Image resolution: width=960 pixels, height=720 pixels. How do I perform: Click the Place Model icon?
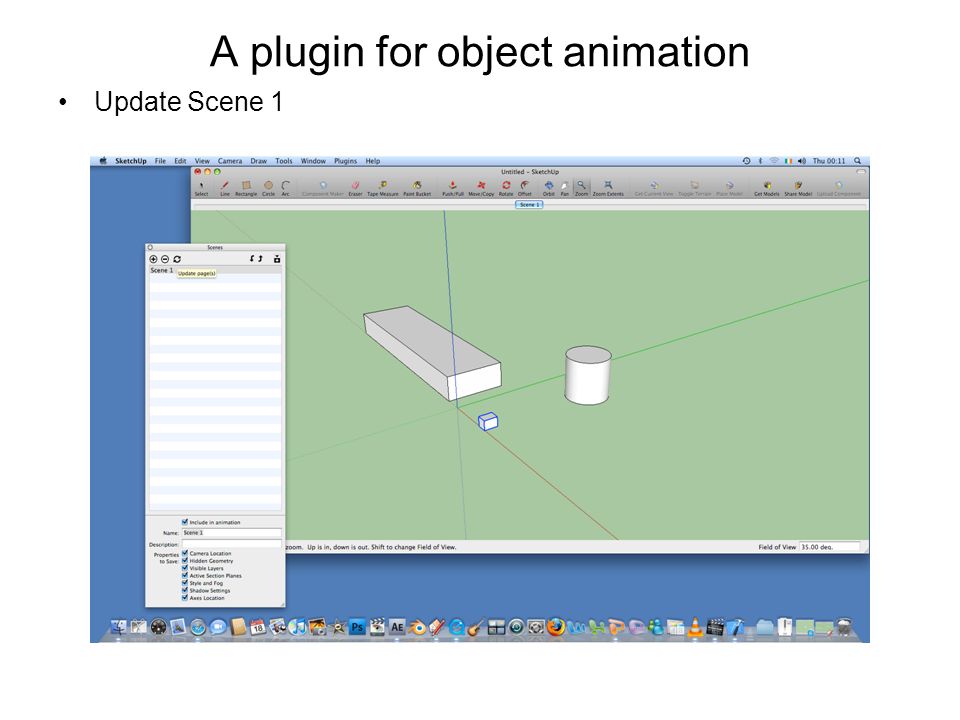(729, 188)
